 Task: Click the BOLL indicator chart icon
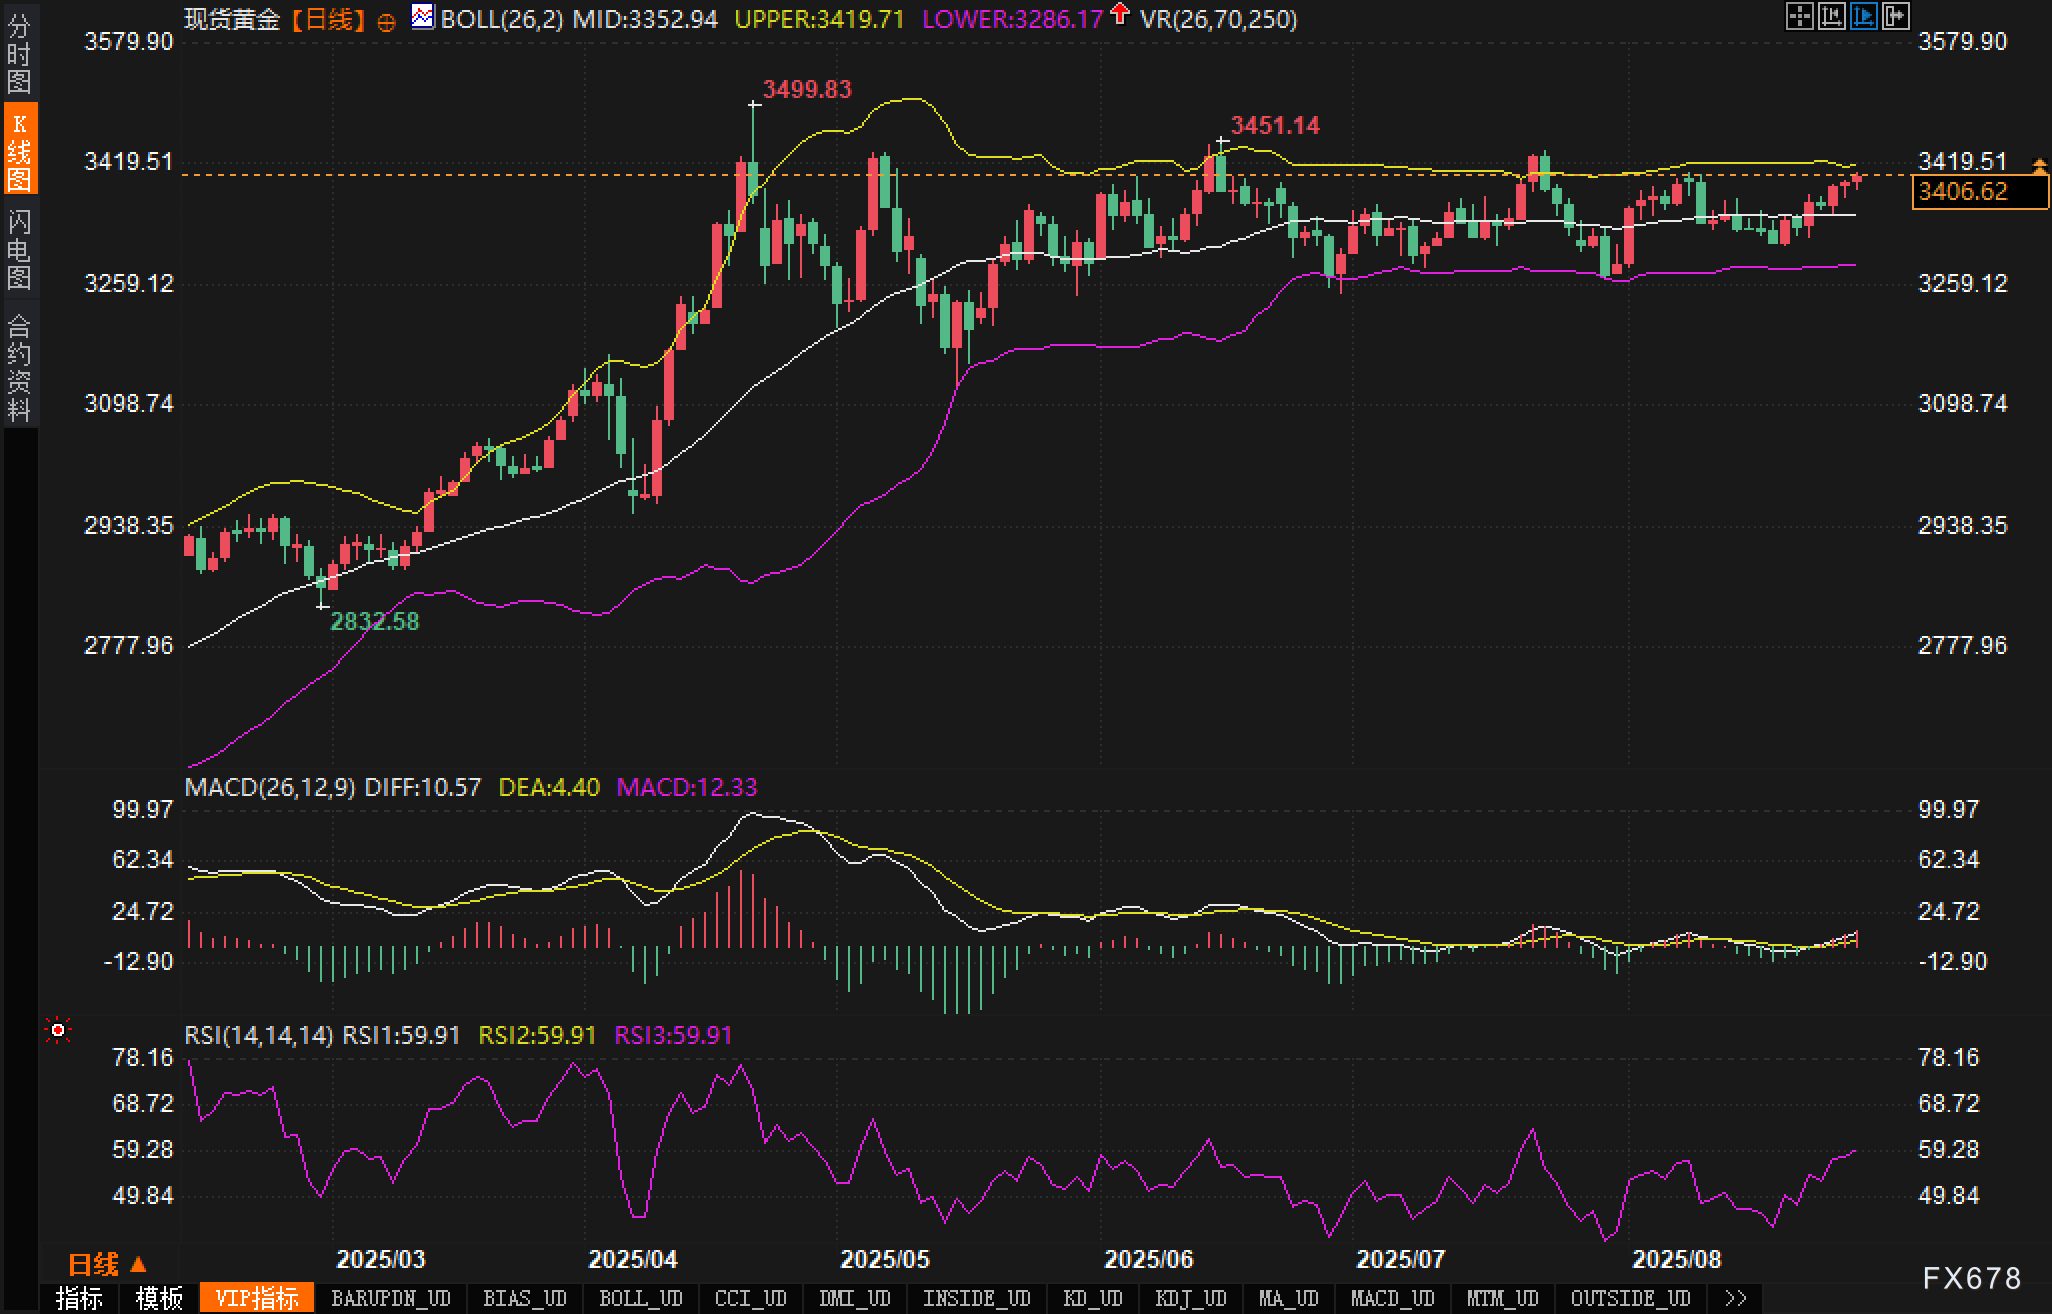click(423, 17)
